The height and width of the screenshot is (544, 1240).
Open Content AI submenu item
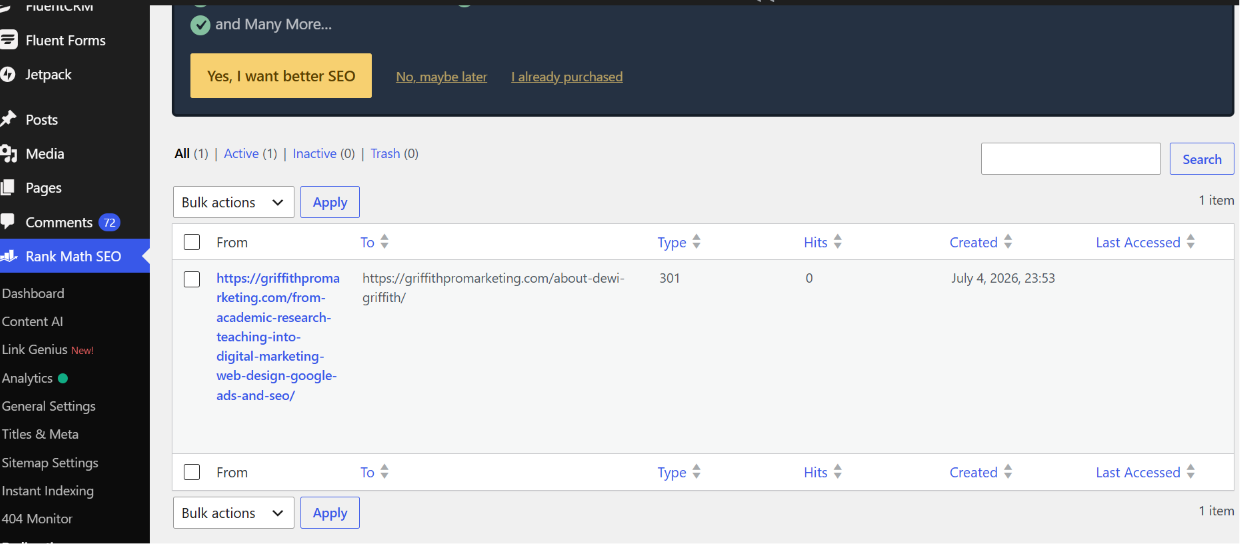[x=32, y=321]
